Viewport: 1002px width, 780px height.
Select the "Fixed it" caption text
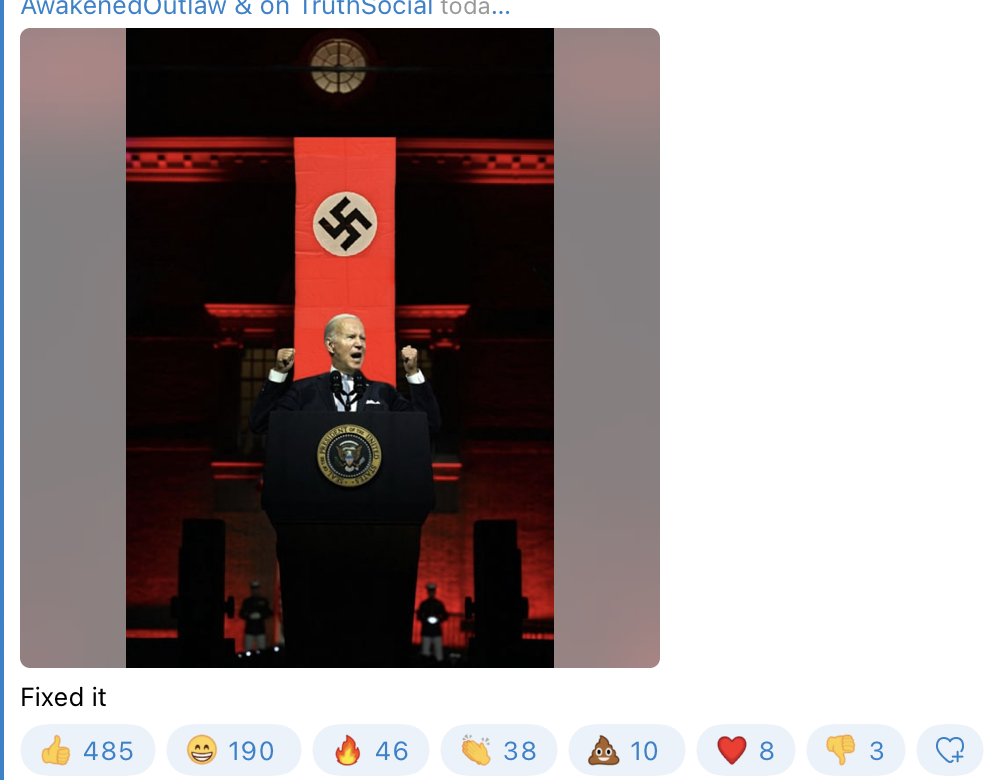[63, 697]
